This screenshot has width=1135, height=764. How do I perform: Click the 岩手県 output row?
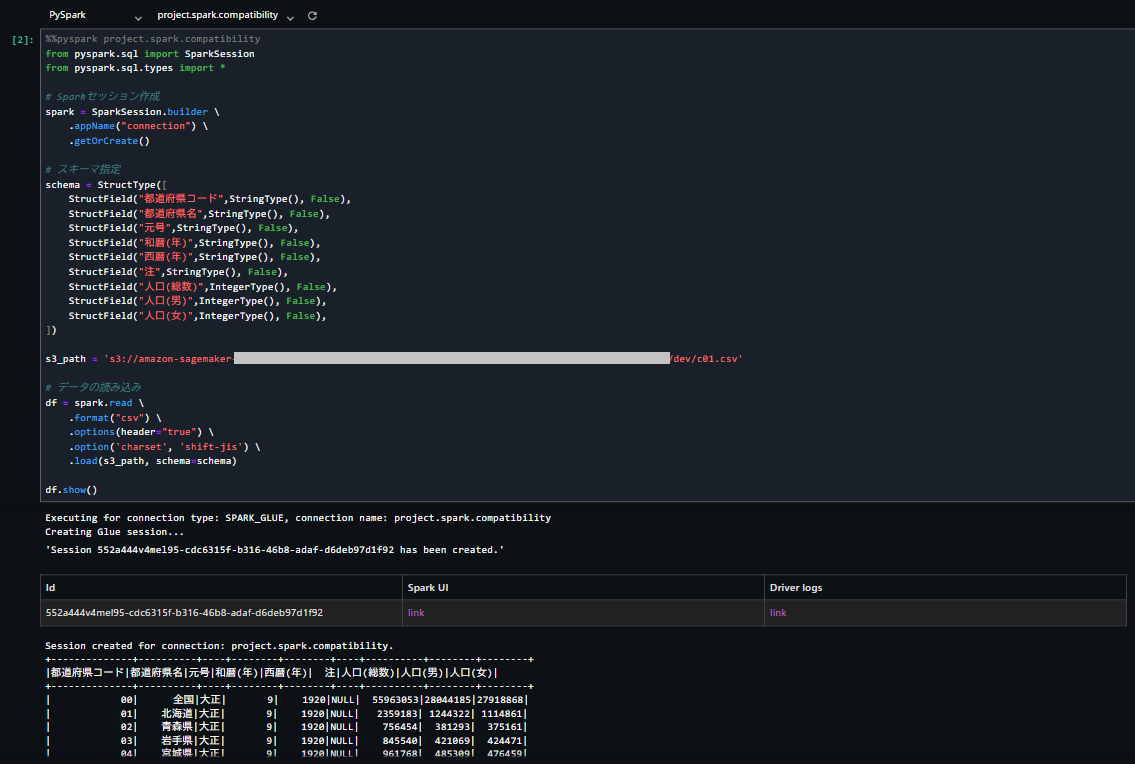tap(287, 740)
